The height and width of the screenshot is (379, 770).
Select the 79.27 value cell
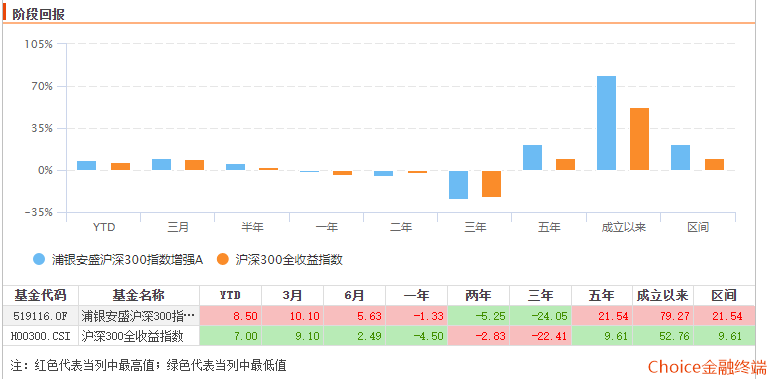662,316
